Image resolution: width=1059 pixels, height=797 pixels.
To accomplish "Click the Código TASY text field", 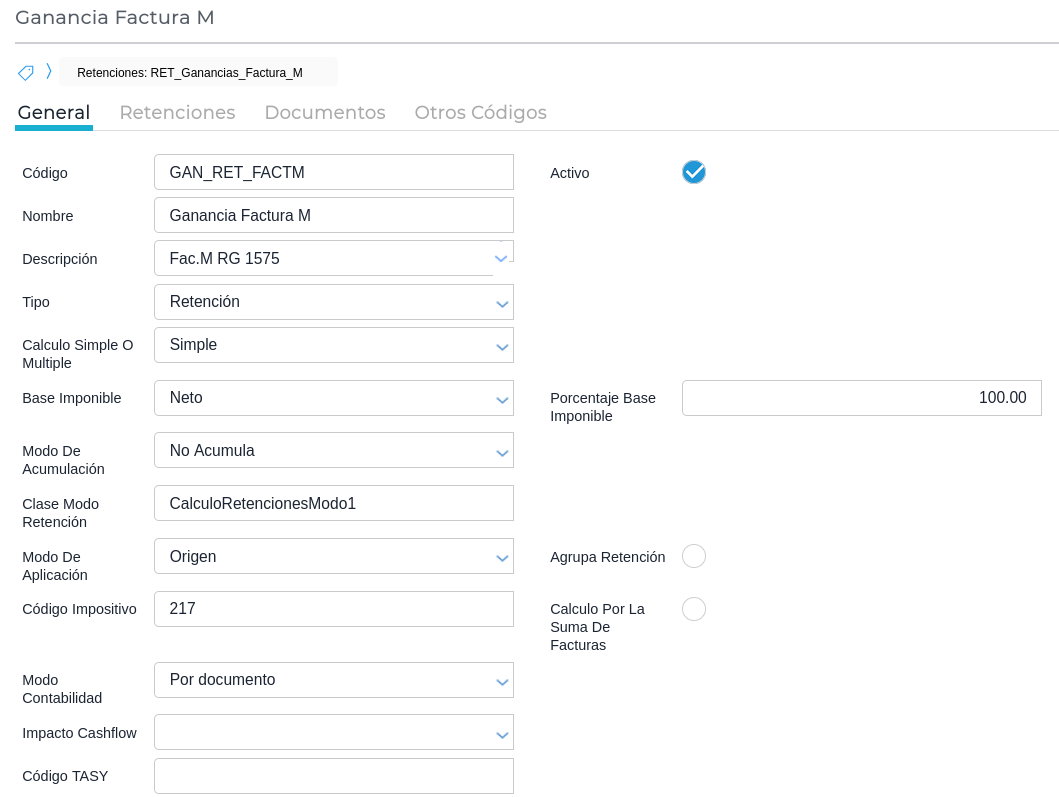I will click(334, 776).
